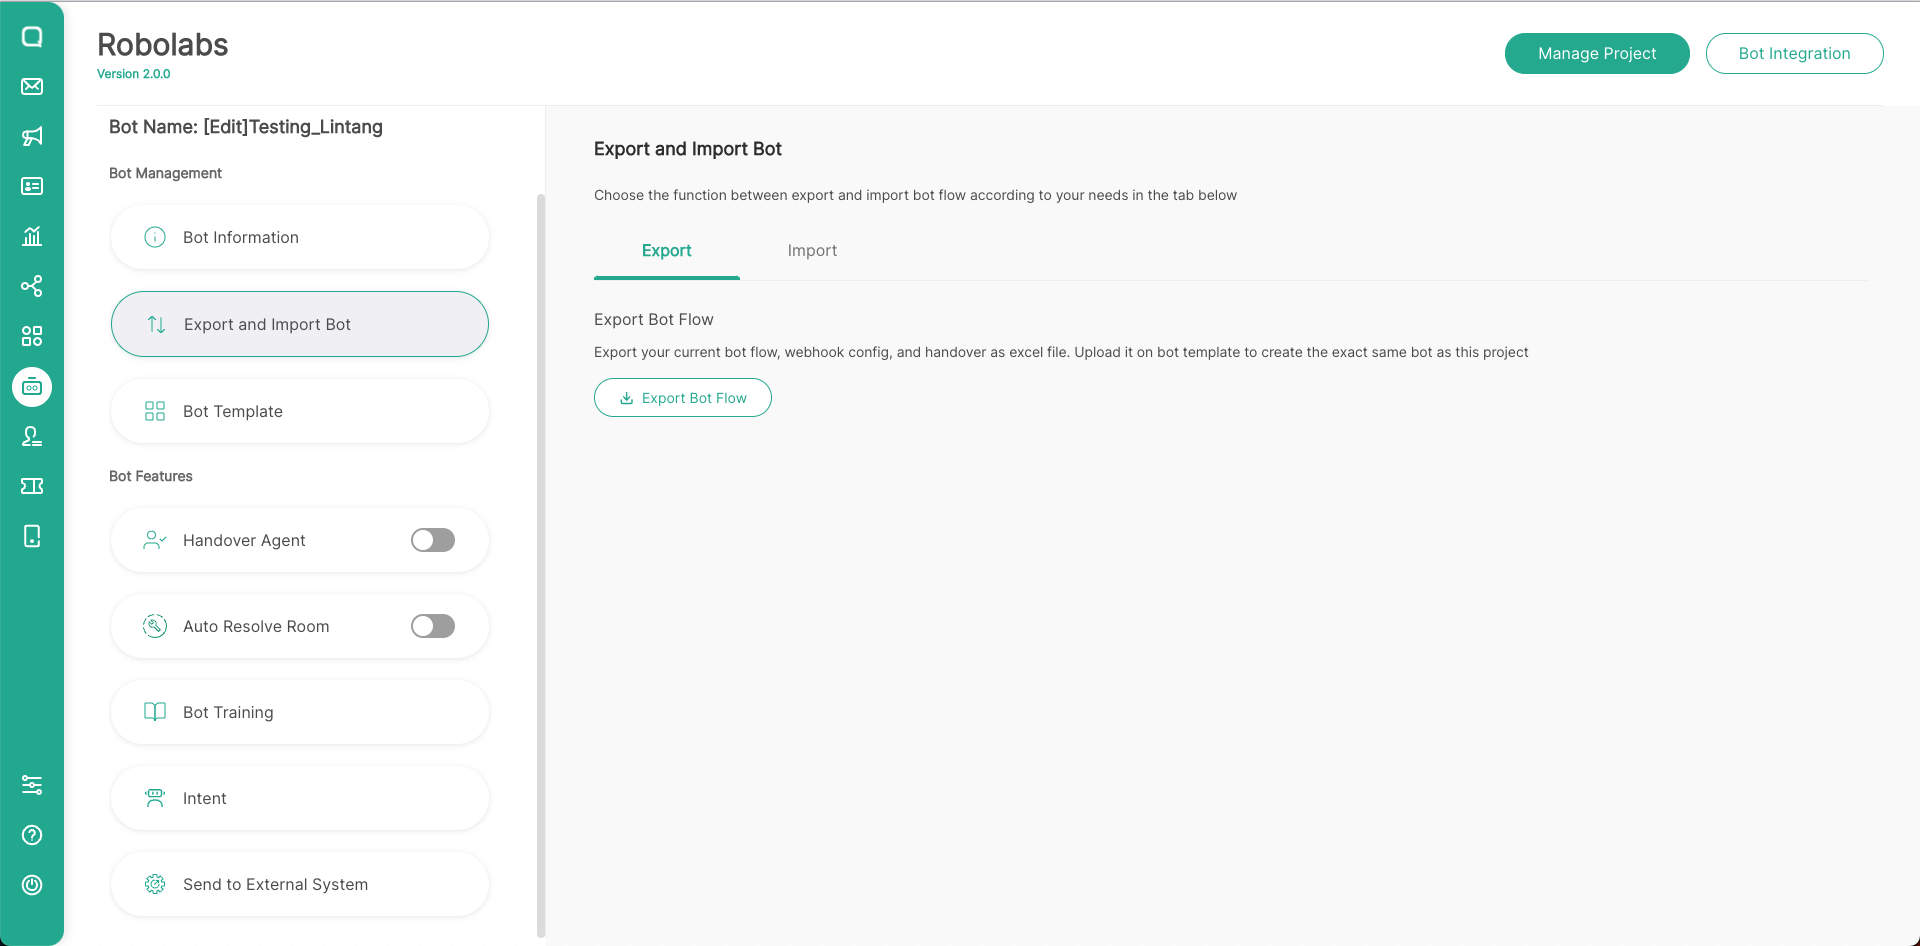Open the envelope mail sidebar icon
Image resolution: width=1920 pixels, height=946 pixels.
(32, 86)
